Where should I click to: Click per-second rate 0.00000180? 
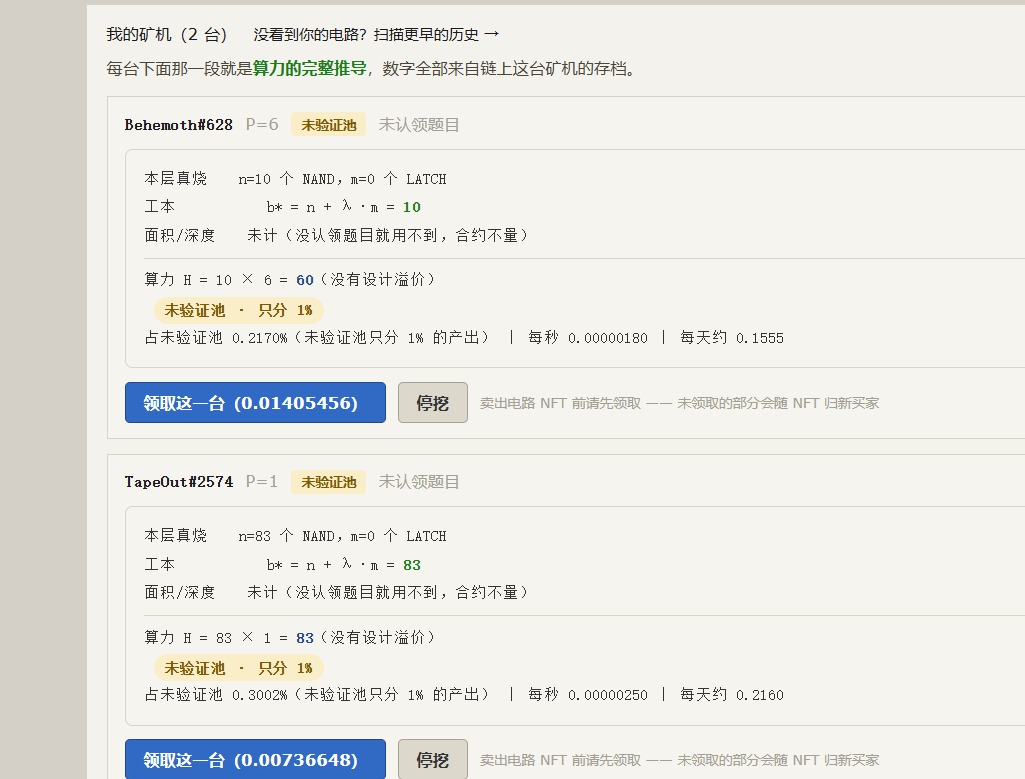pyautogui.click(x=608, y=338)
